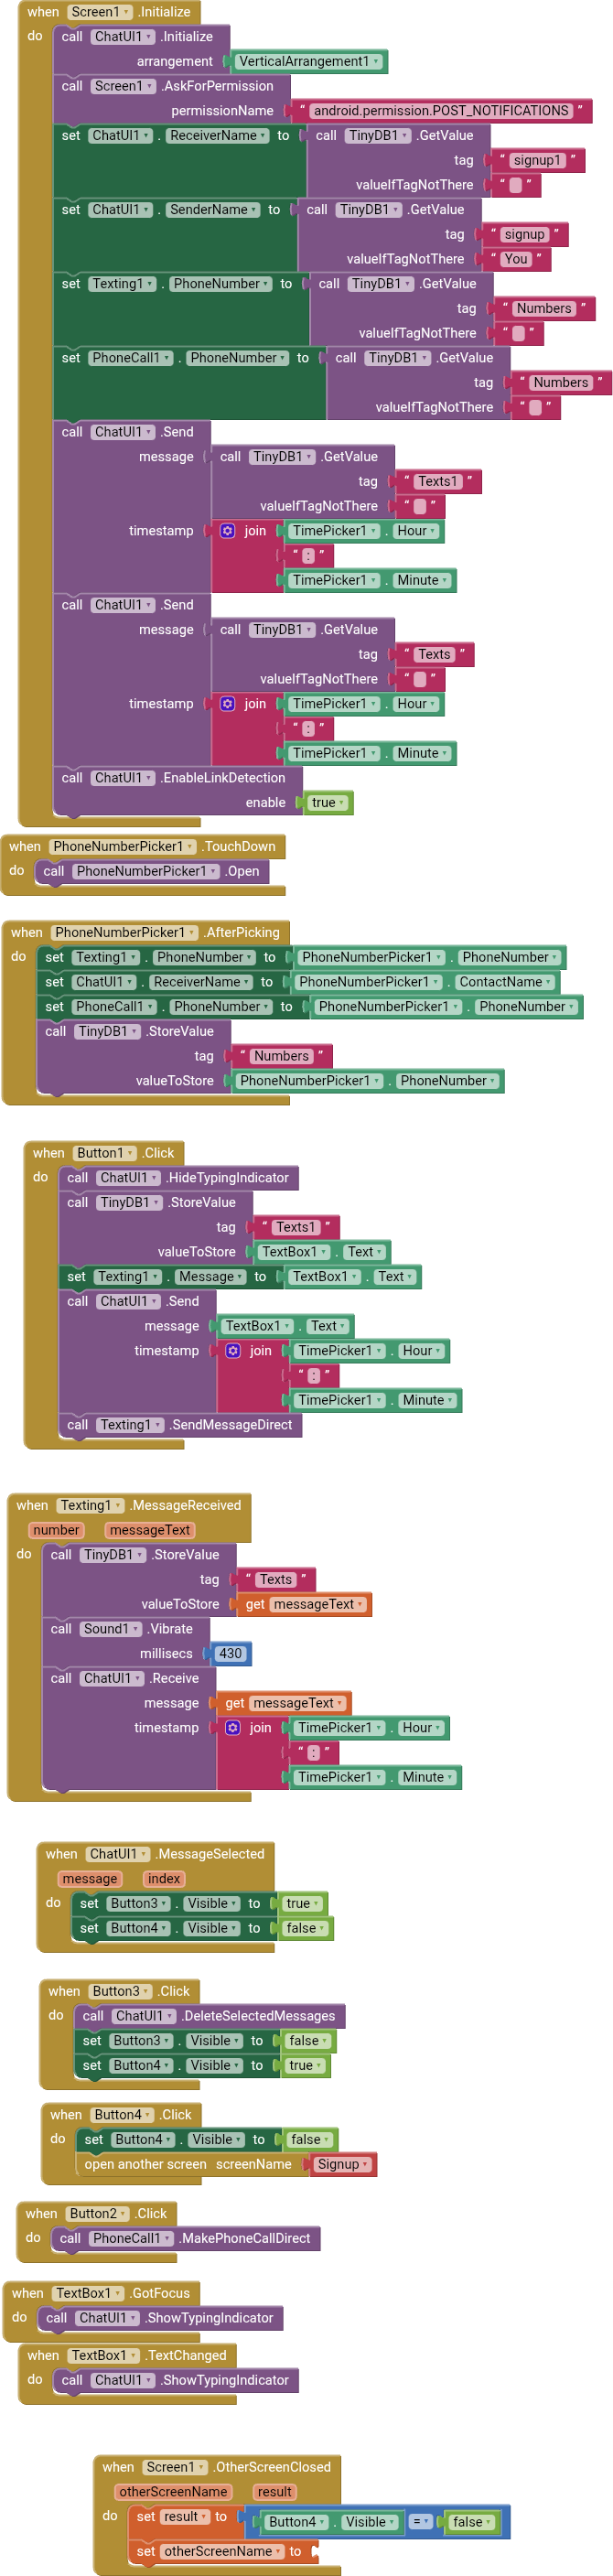
Task: Edit the You default value text
Action: click(x=516, y=259)
